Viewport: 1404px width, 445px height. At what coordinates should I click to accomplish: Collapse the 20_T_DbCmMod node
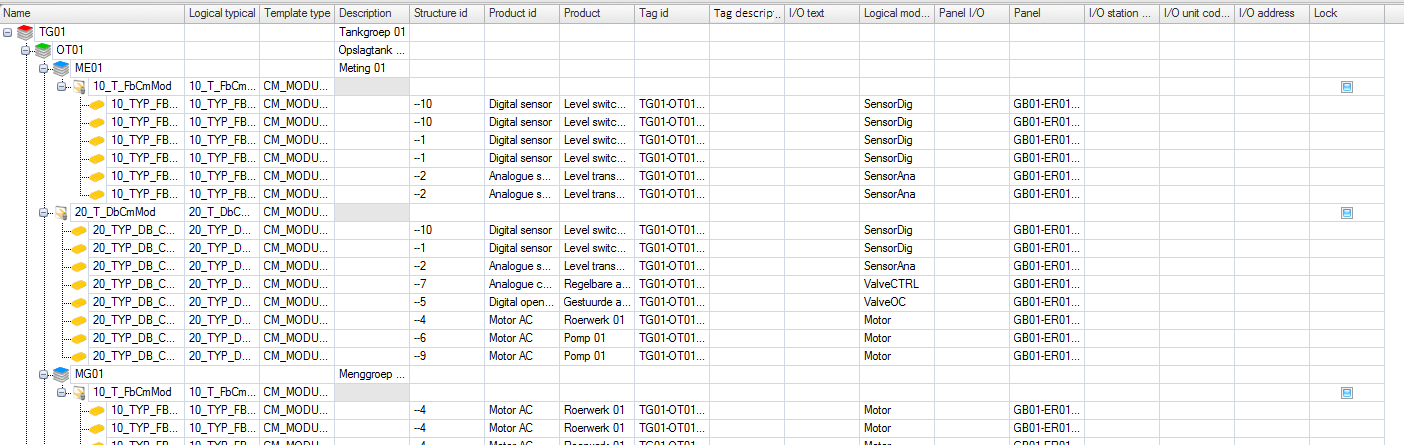click(45, 212)
